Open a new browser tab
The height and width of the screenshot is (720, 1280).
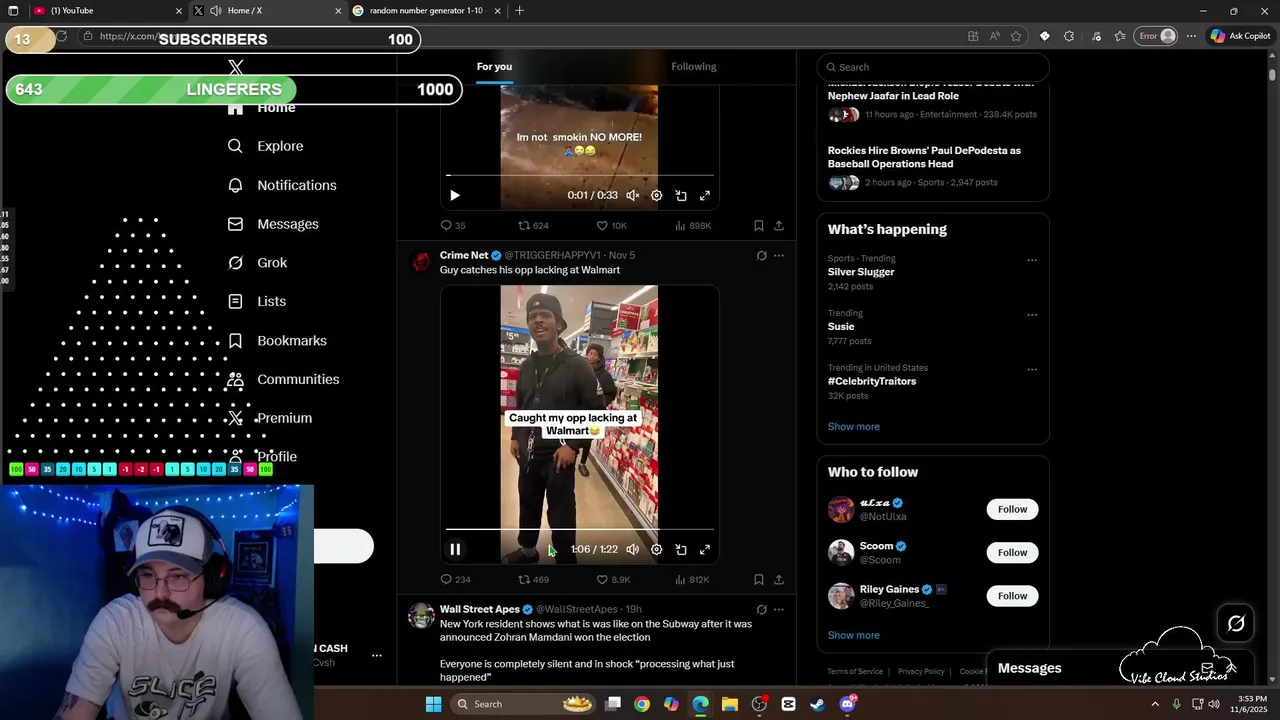pos(519,10)
